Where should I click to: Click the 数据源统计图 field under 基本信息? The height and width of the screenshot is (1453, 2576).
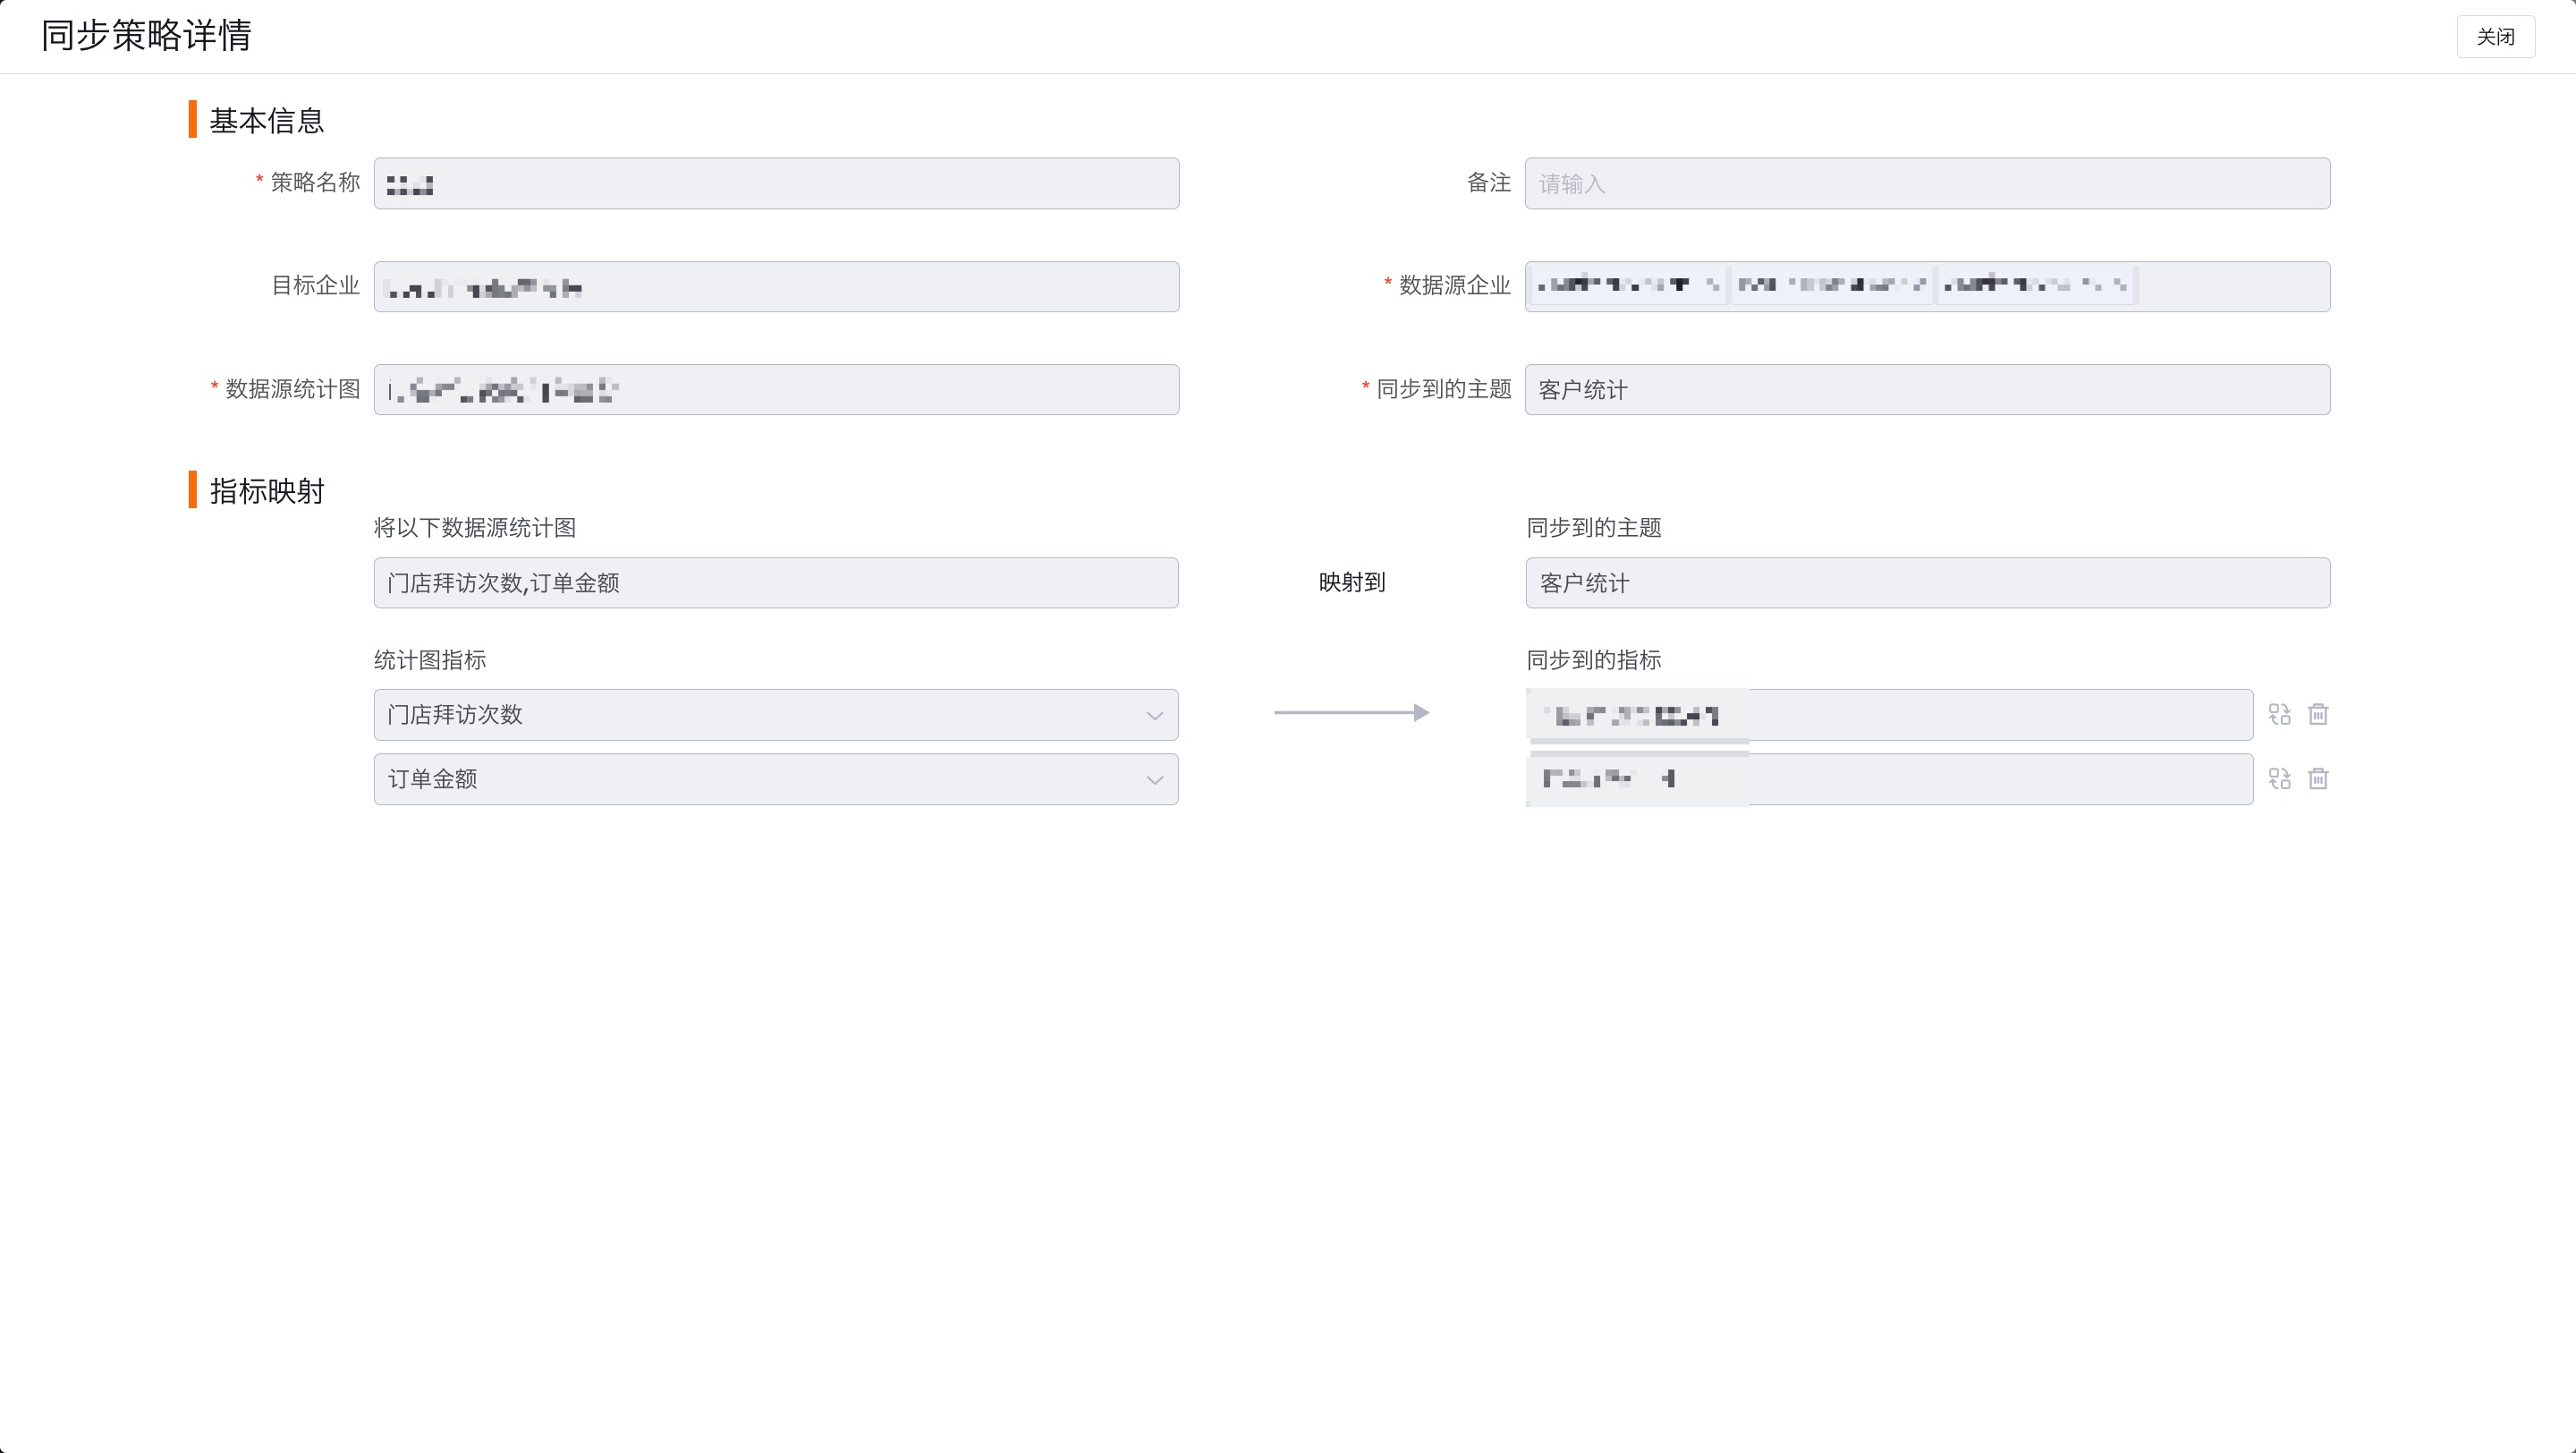pos(776,390)
